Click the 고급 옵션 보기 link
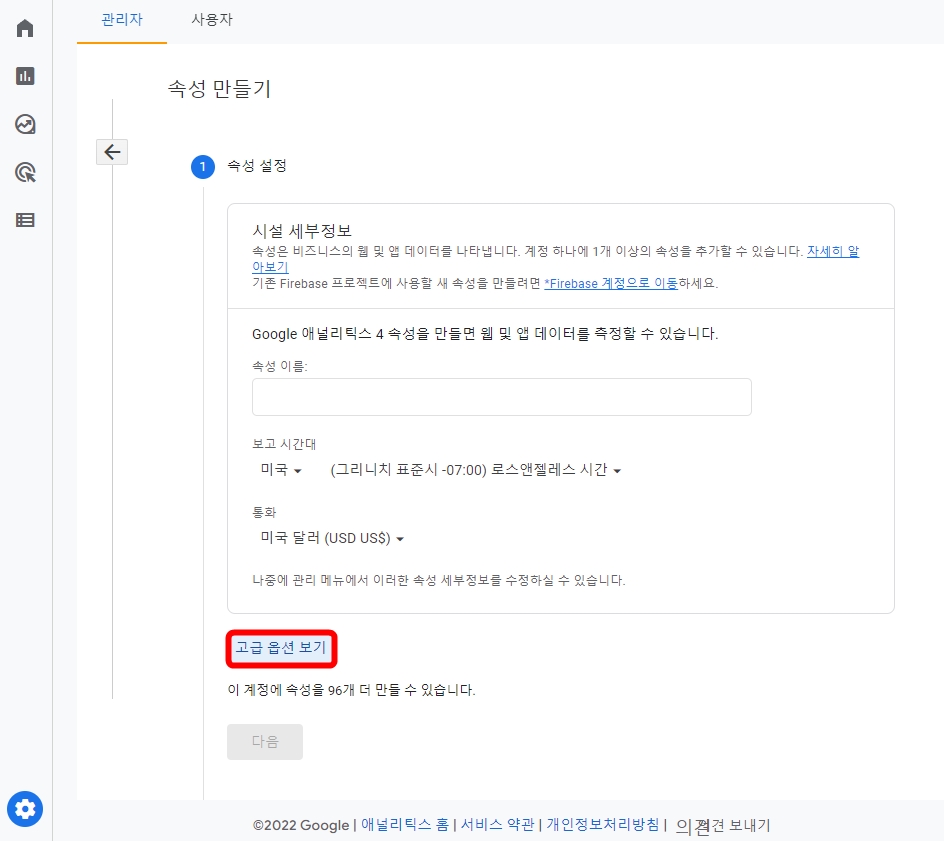The width and height of the screenshot is (944, 841). pyautogui.click(x=281, y=648)
